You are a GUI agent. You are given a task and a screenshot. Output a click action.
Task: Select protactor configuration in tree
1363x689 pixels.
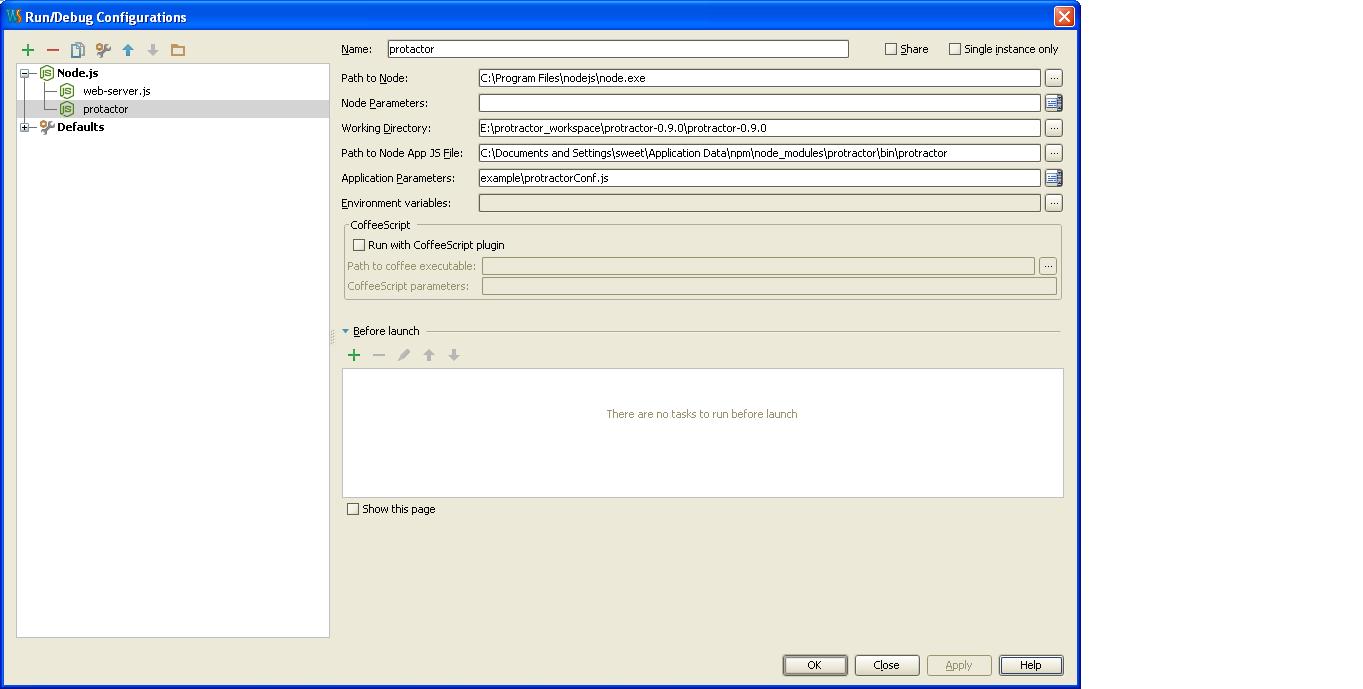pos(105,109)
